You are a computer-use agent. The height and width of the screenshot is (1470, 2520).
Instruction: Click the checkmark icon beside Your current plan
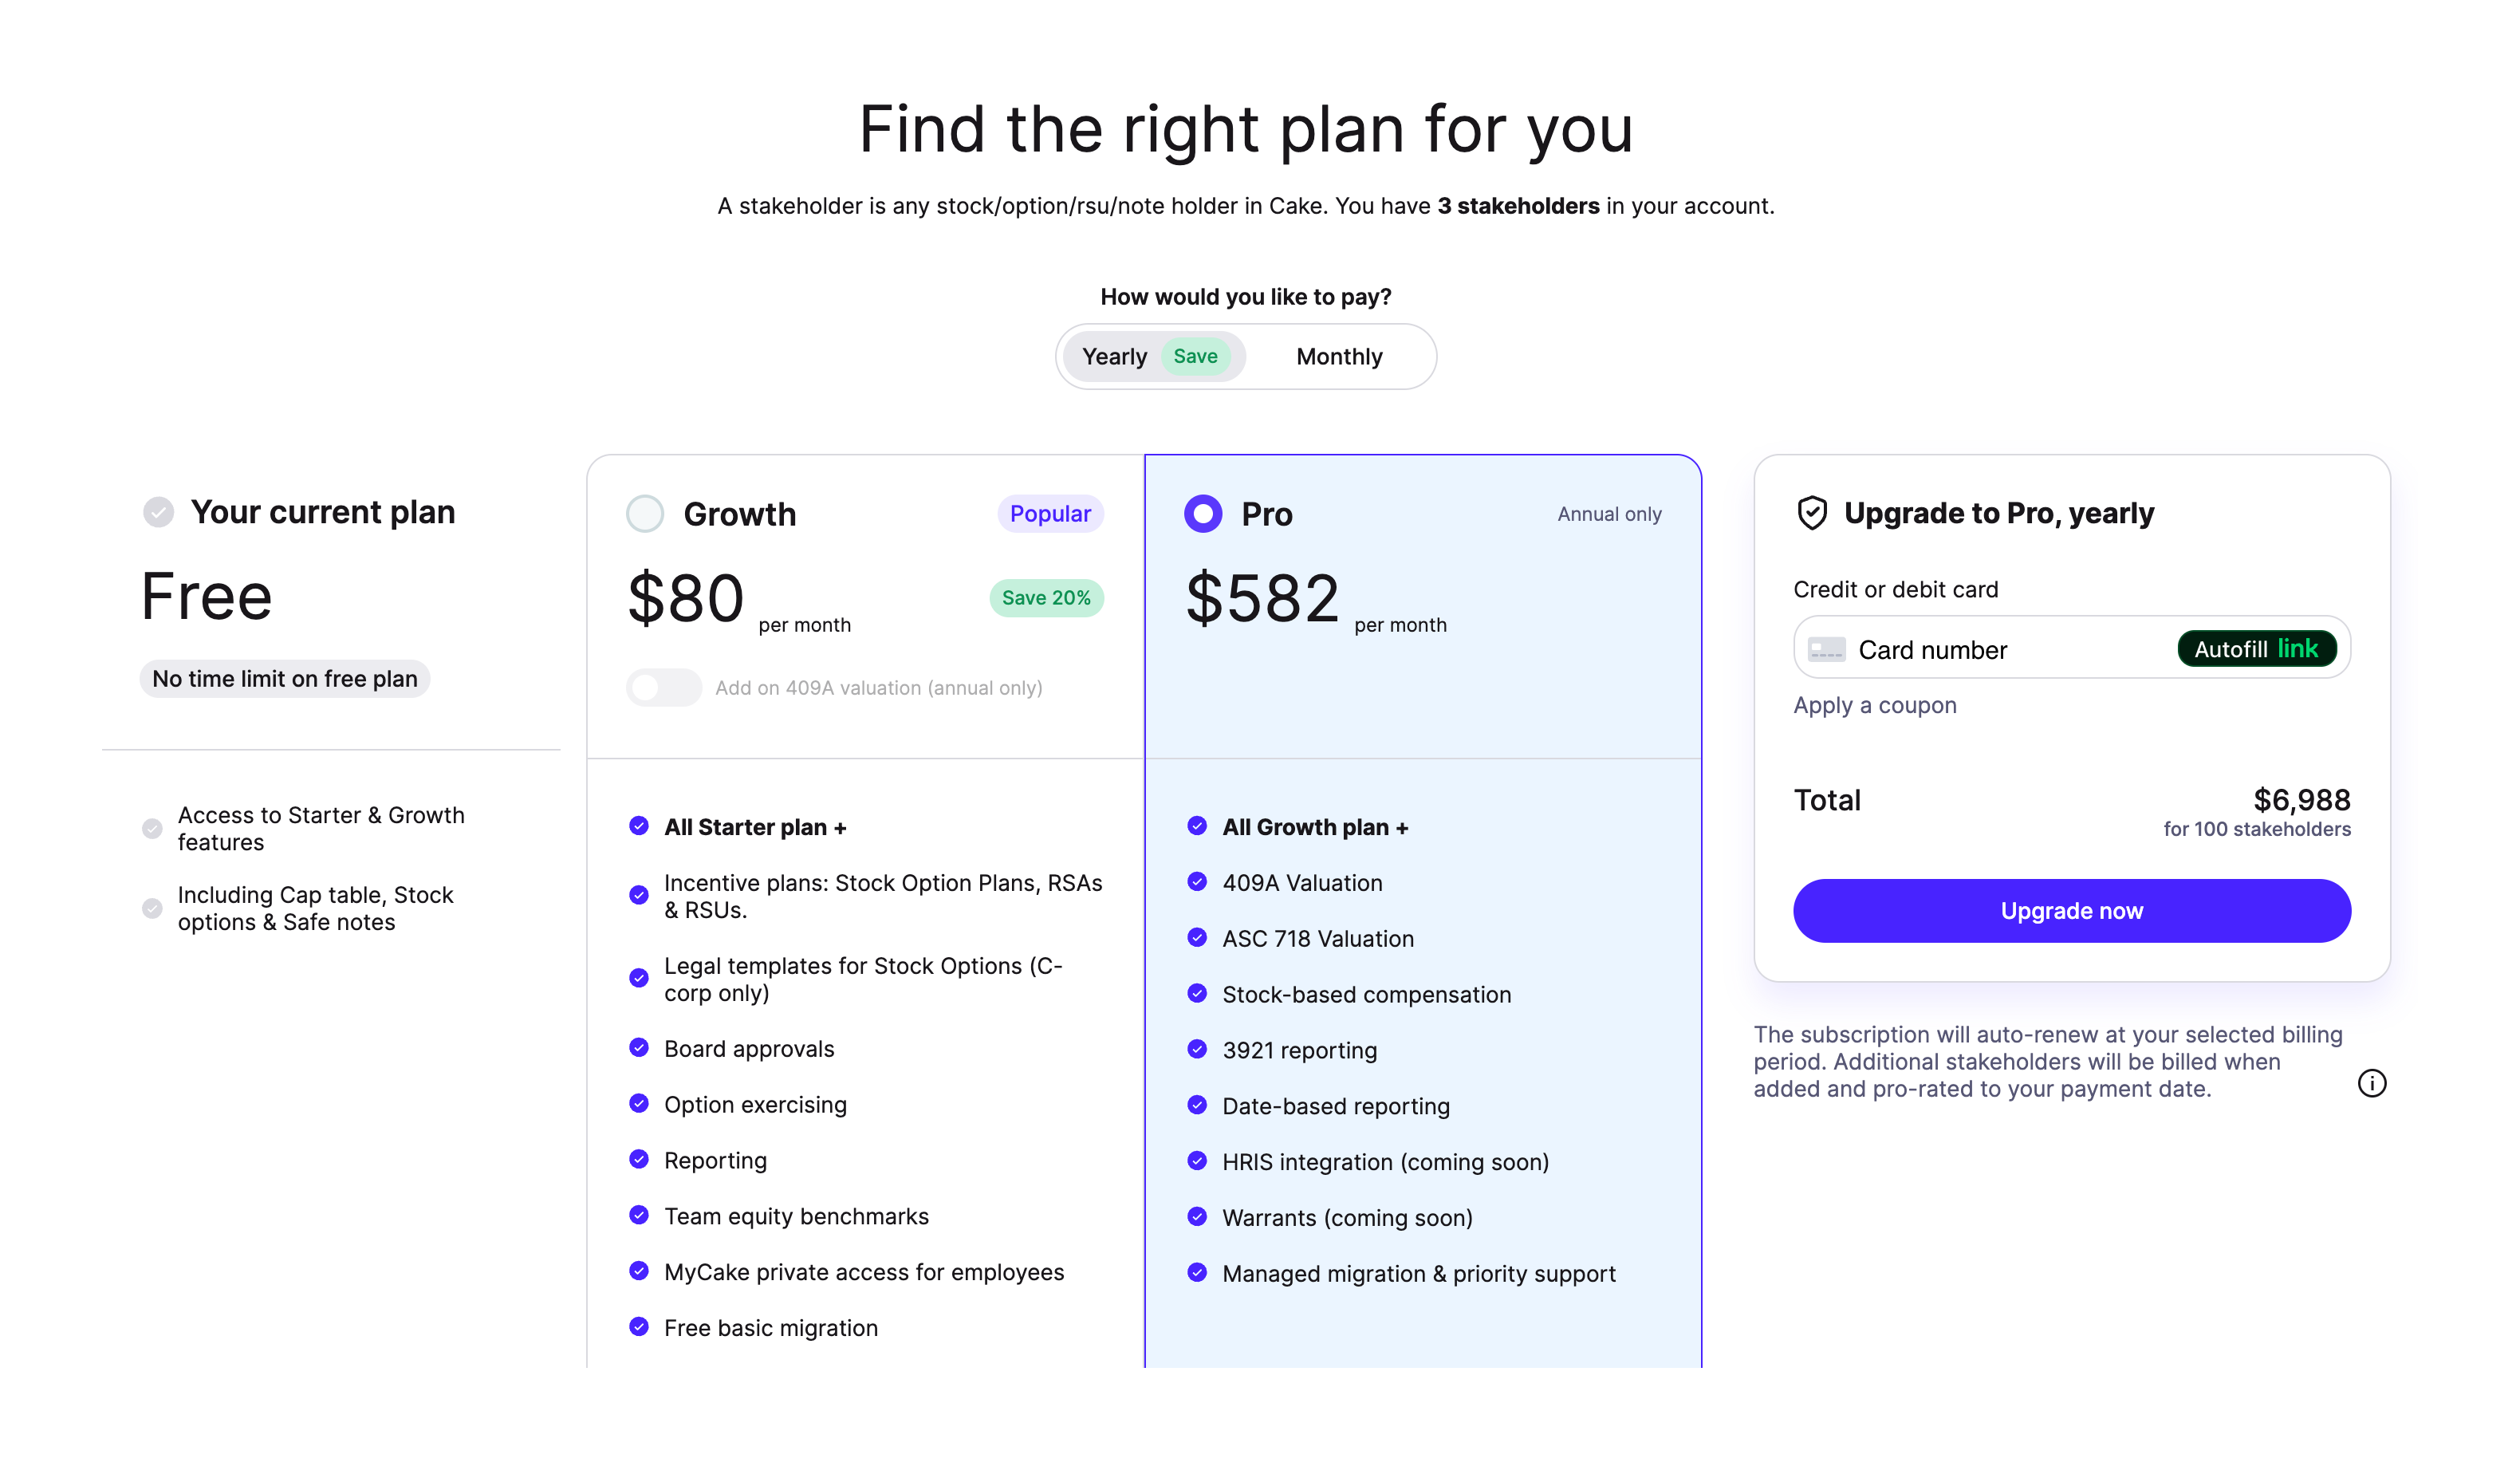tap(158, 512)
